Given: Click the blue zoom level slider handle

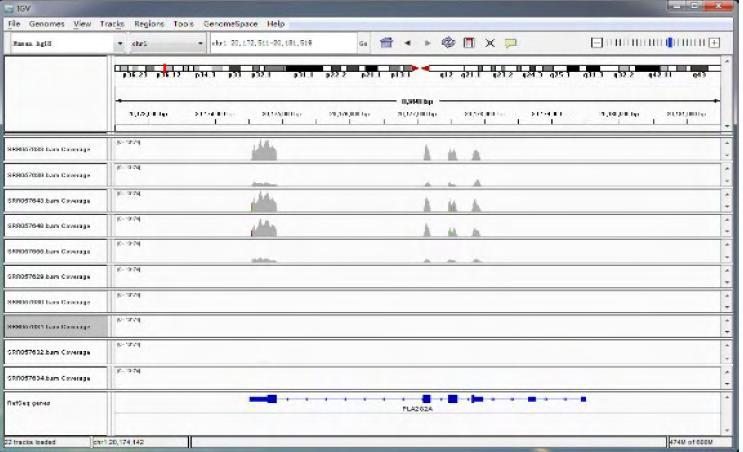Looking at the screenshot, I should point(670,43).
